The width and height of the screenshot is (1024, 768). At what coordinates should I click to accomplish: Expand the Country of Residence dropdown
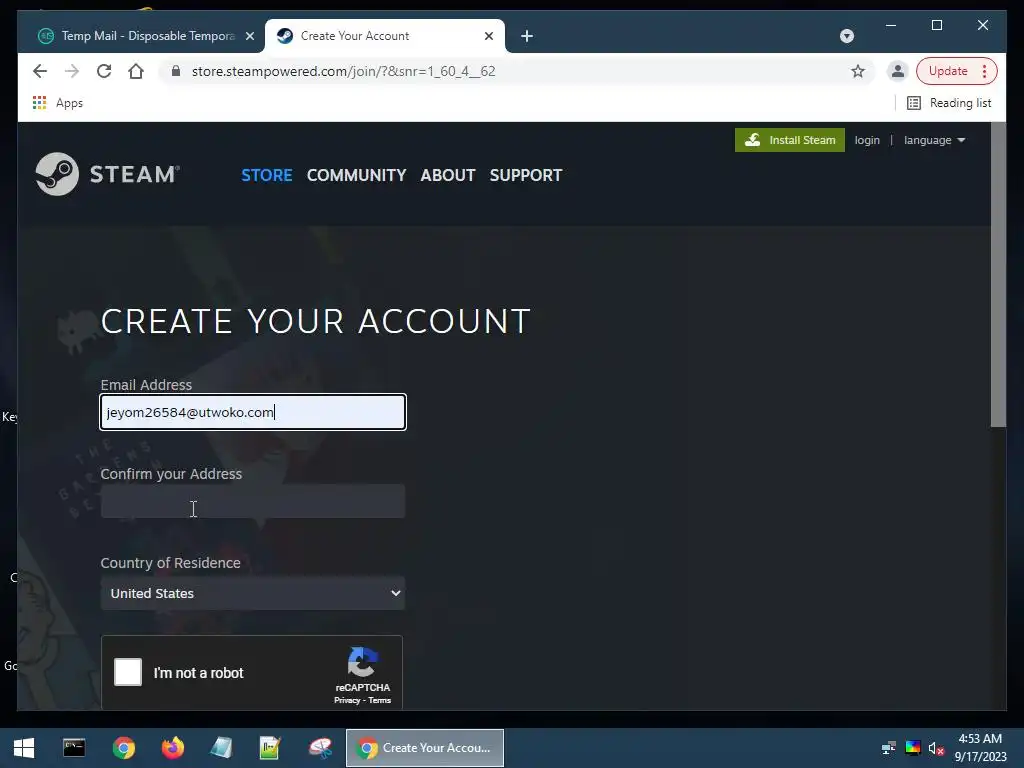[253, 593]
